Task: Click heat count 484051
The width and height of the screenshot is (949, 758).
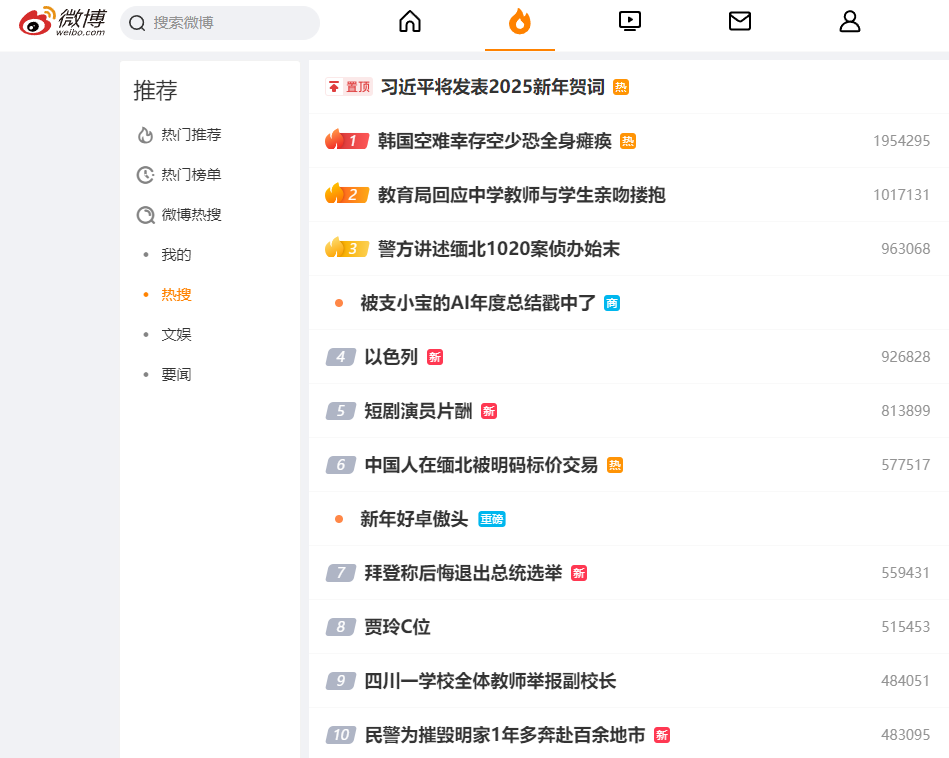Action: point(905,681)
